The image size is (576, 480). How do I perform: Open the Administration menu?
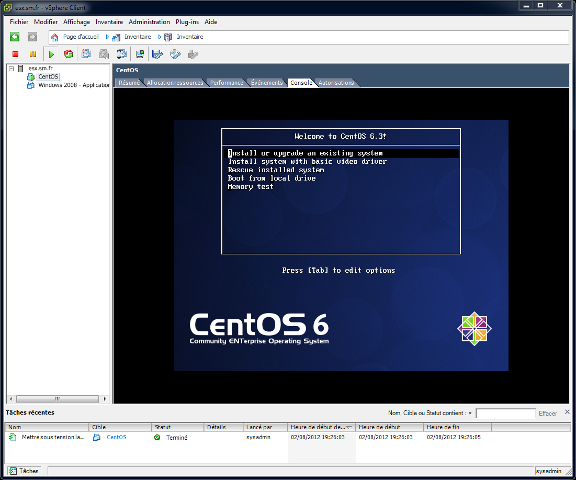(x=149, y=22)
